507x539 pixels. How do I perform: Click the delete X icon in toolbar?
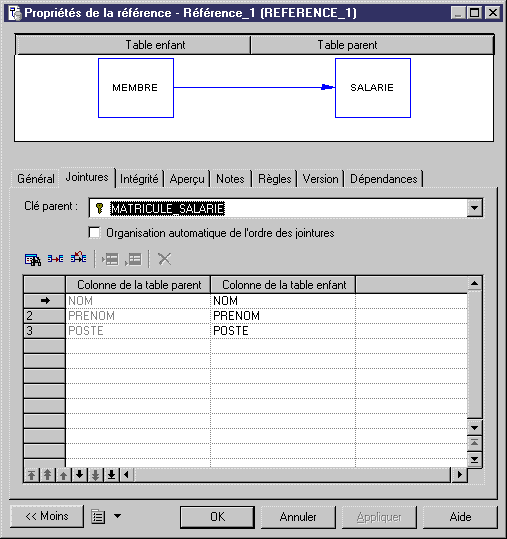[x=164, y=259]
